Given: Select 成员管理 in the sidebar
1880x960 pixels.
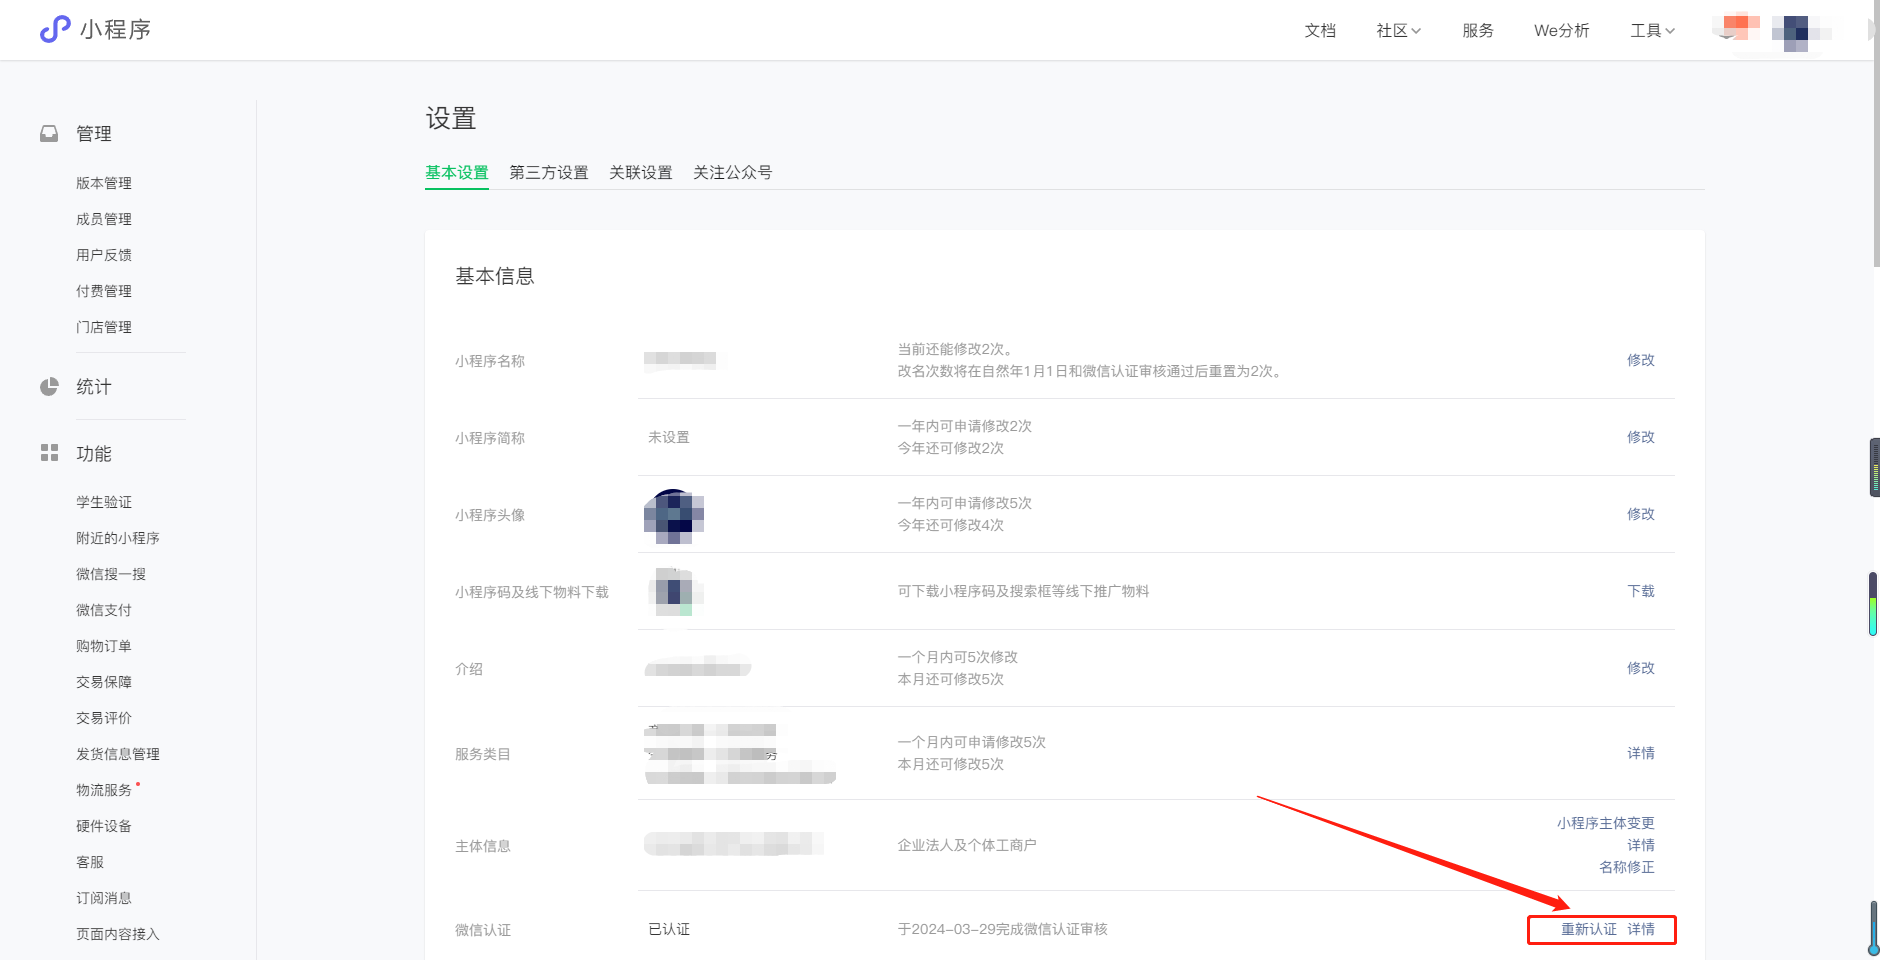Looking at the screenshot, I should [104, 219].
